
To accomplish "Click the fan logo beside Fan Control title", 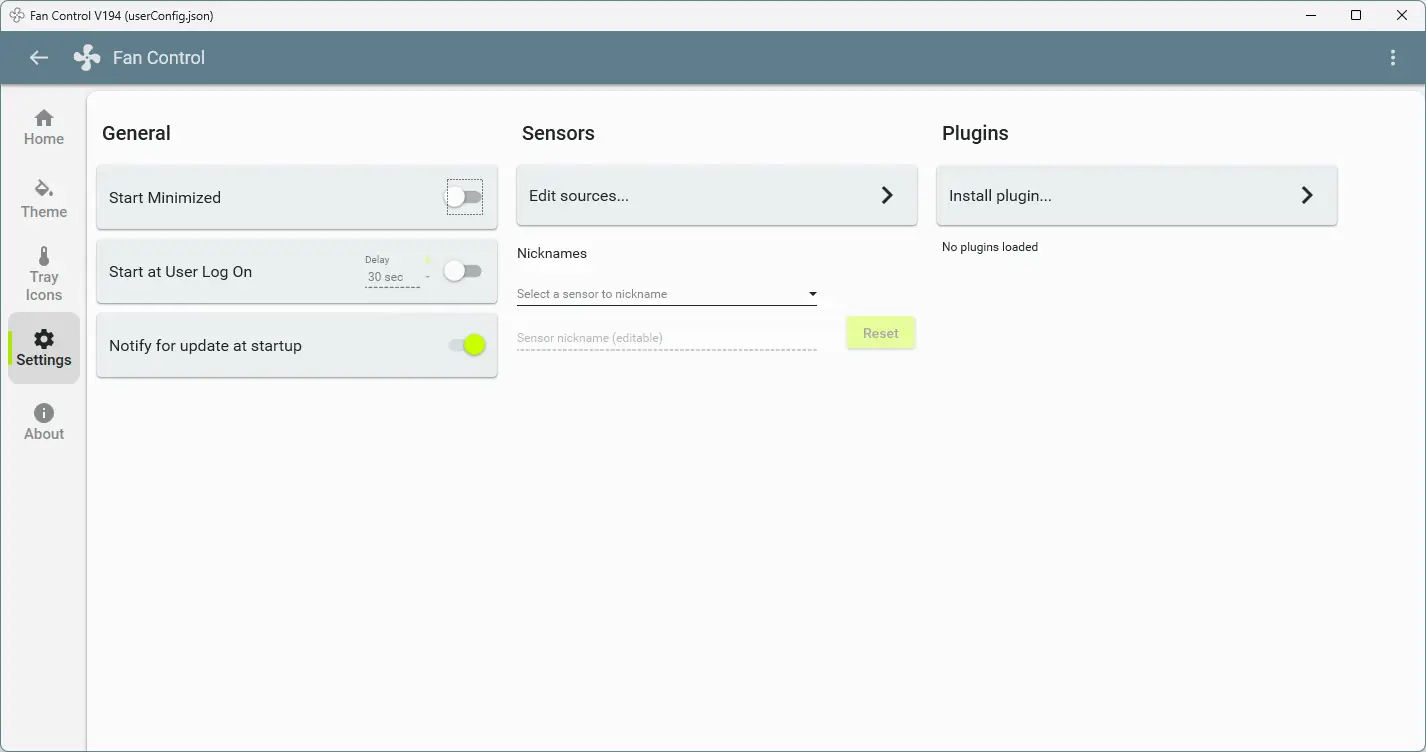I will 87,58.
